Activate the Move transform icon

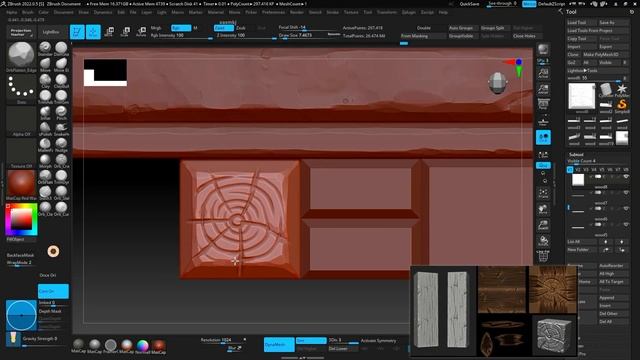pyautogui.click(x=109, y=32)
